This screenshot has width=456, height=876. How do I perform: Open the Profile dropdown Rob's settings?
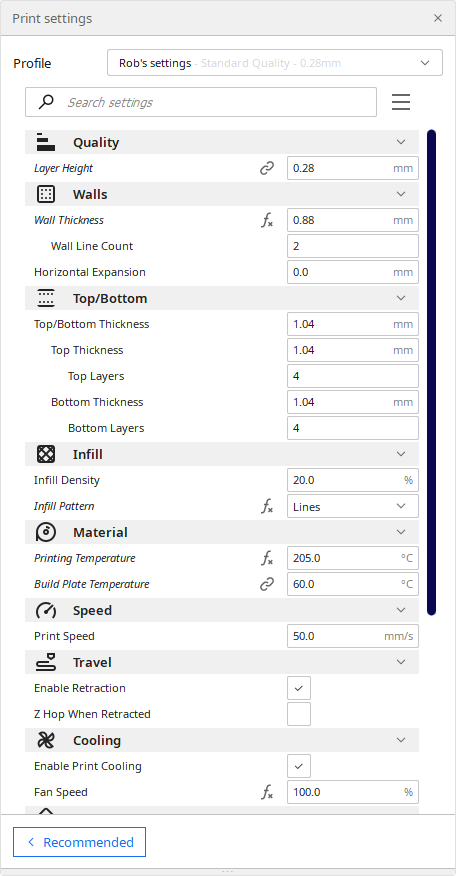tap(275, 63)
